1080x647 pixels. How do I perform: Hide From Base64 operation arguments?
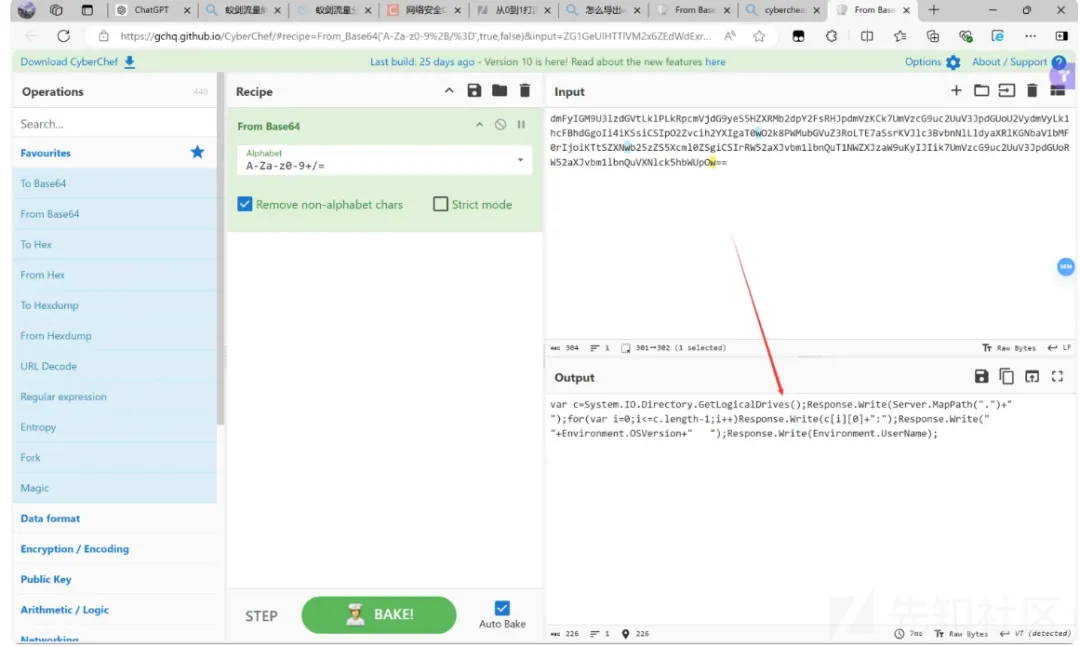pos(479,125)
